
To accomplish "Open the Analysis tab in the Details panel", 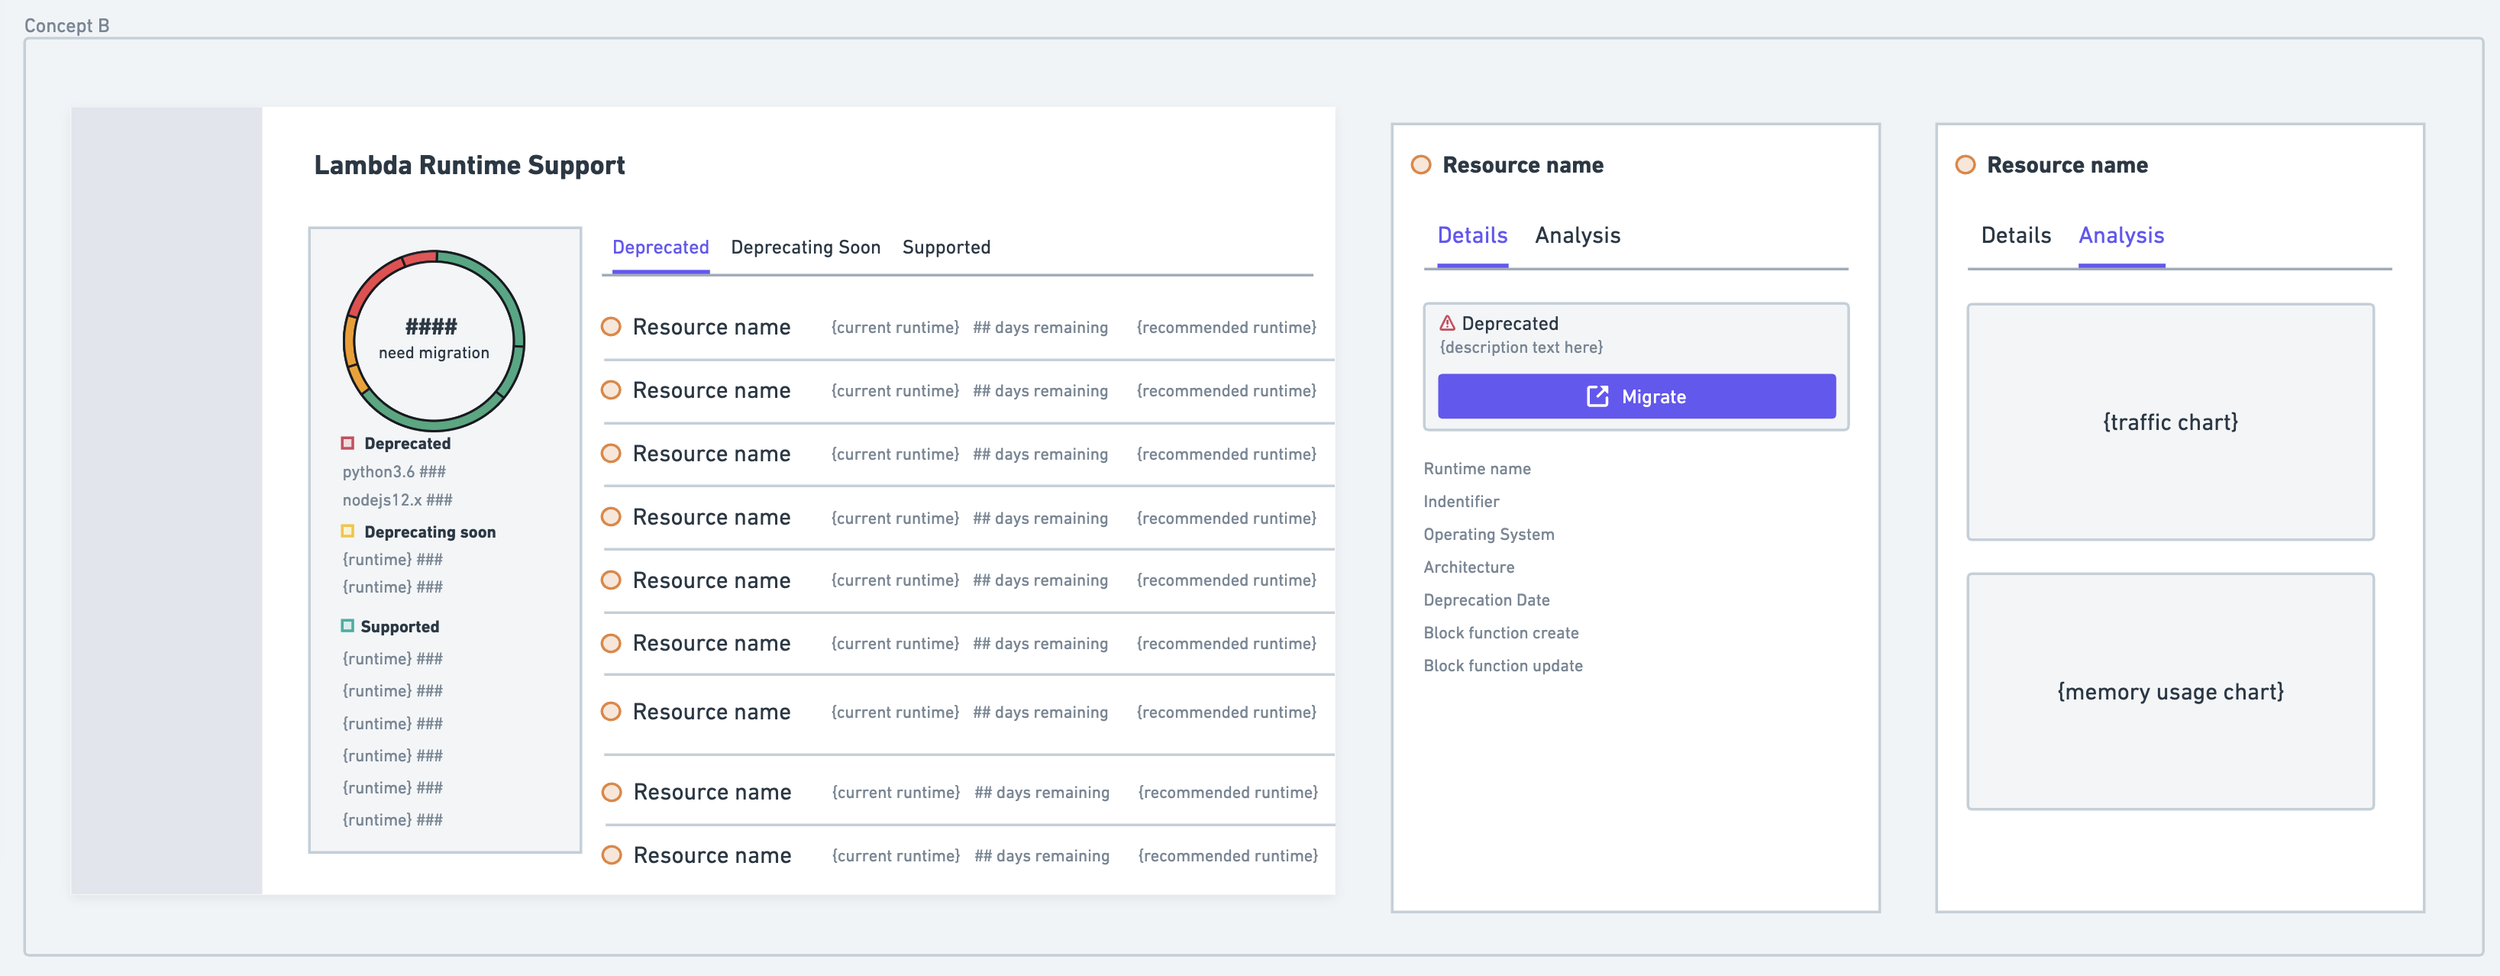I will click(1577, 235).
